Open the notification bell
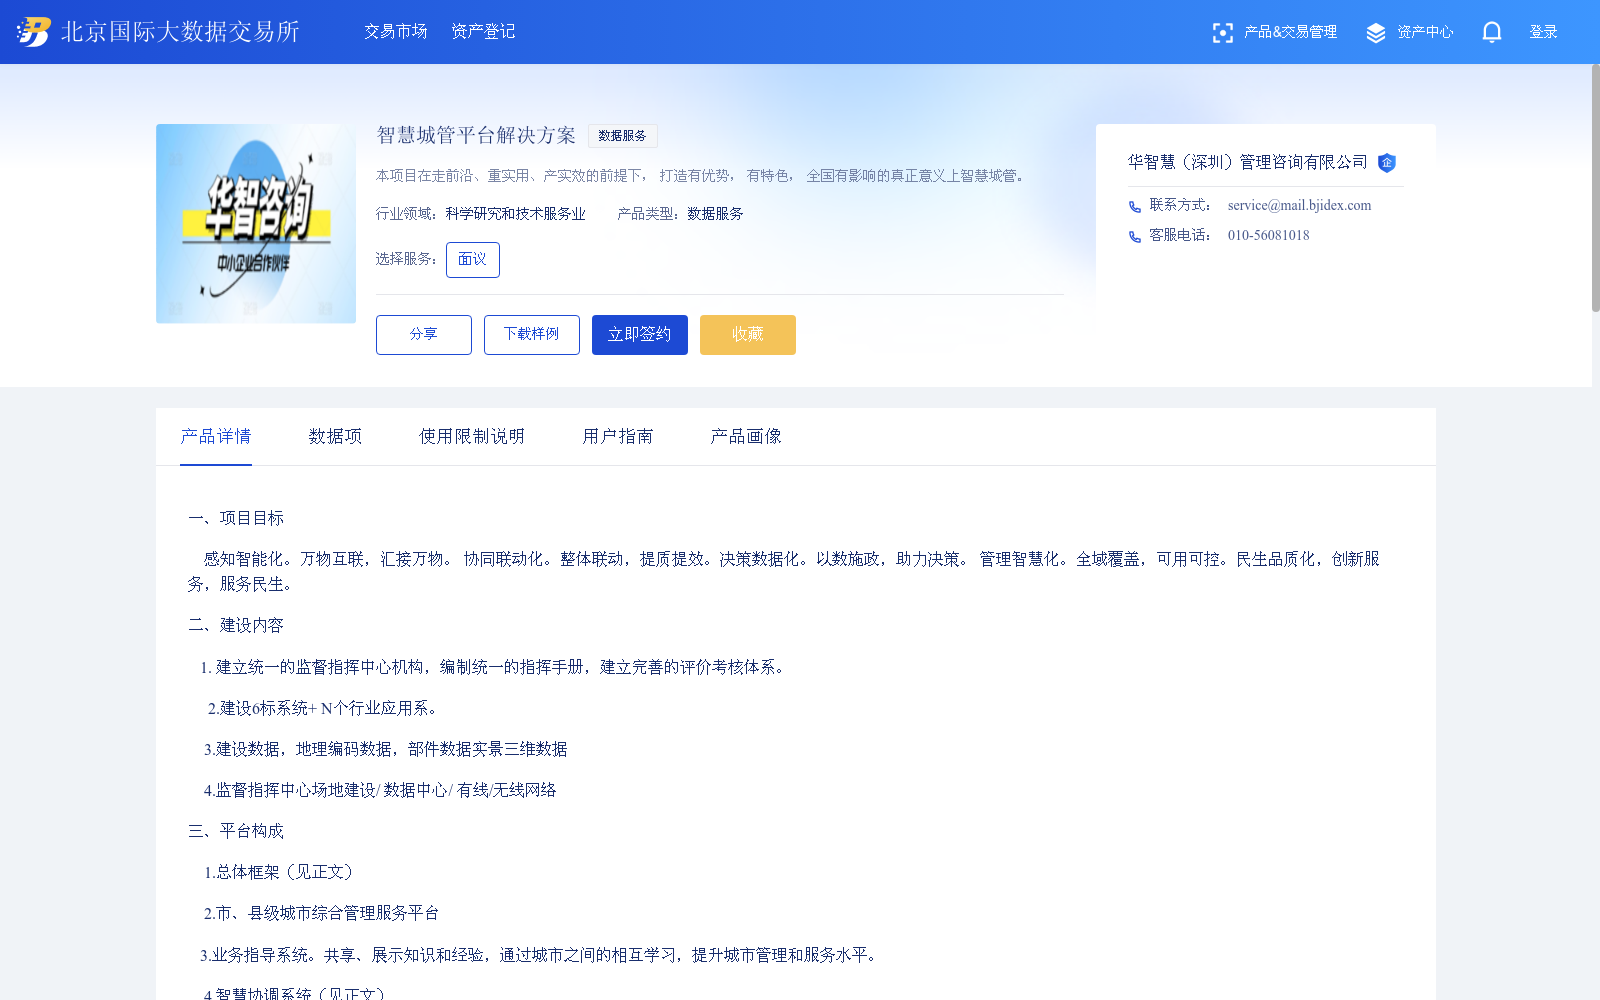 [1492, 33]
